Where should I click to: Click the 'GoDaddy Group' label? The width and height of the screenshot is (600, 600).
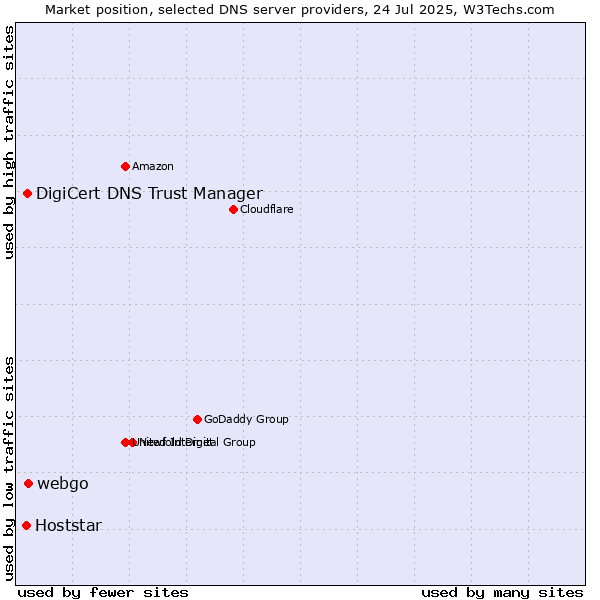pyautogui.click(x=246, y=419)
